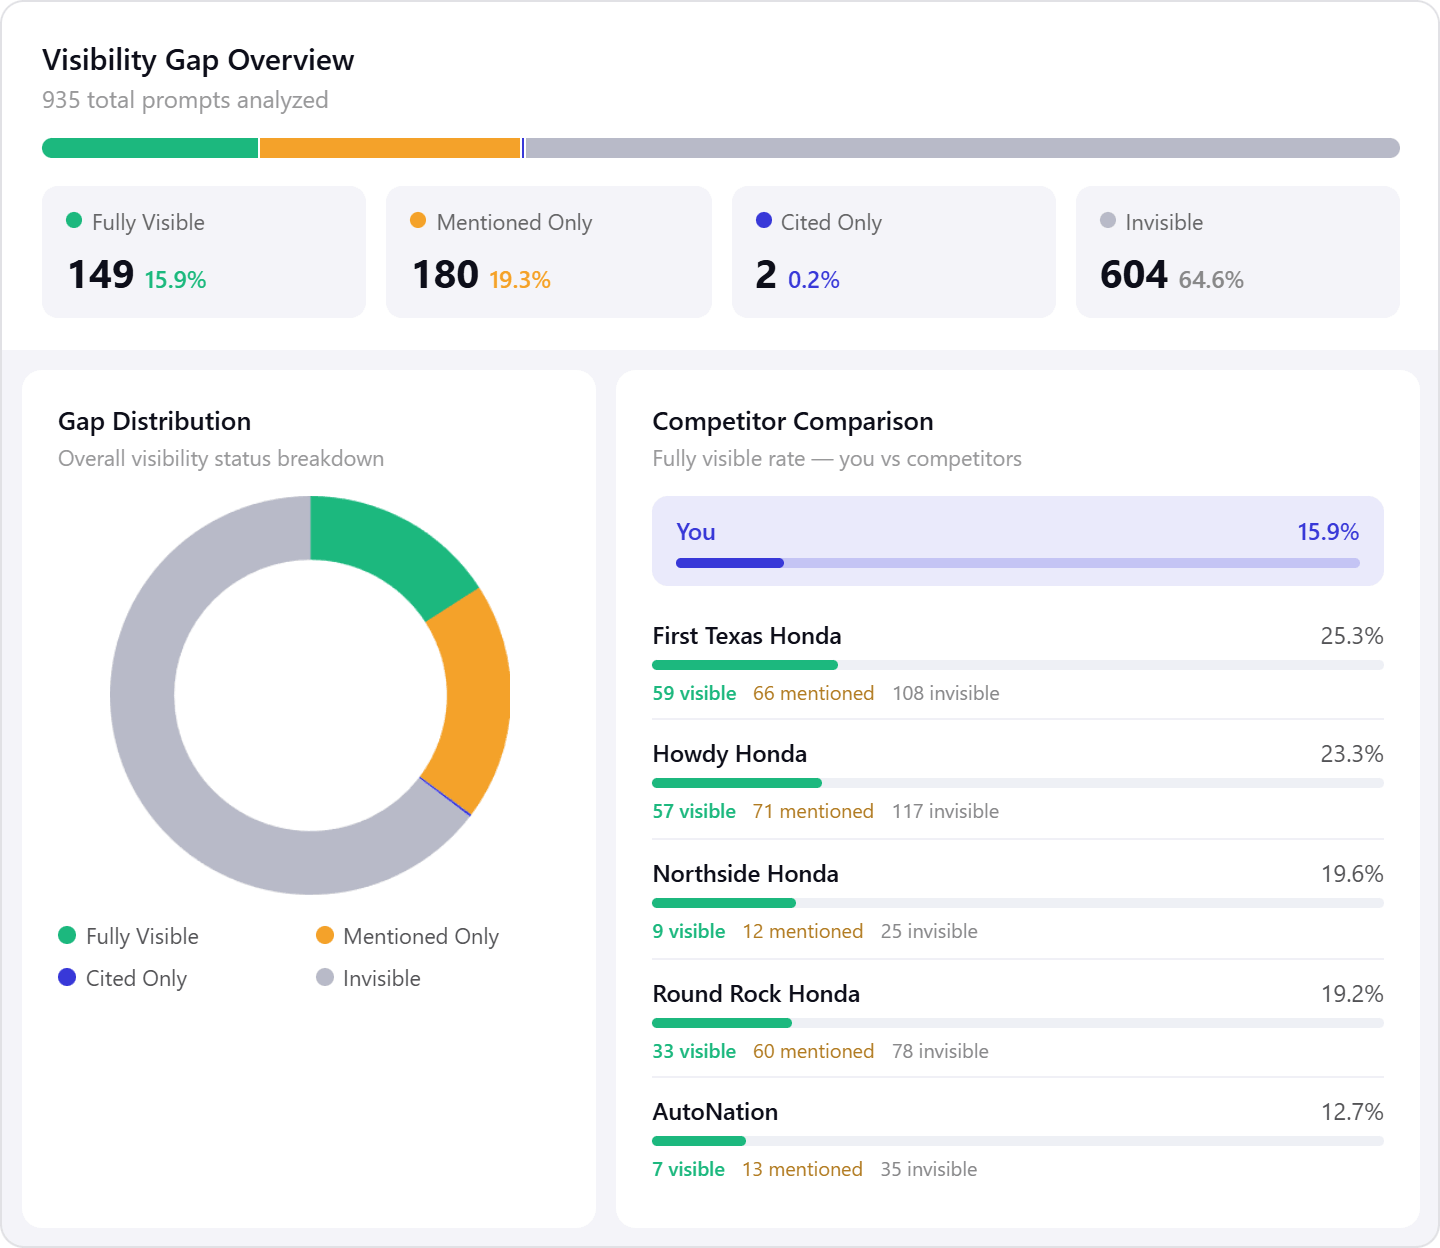This screenshot has width=1440, height=1248.
Task: Select the Fully Visible indicator on the 149 card
Action: tap(74, 221)
